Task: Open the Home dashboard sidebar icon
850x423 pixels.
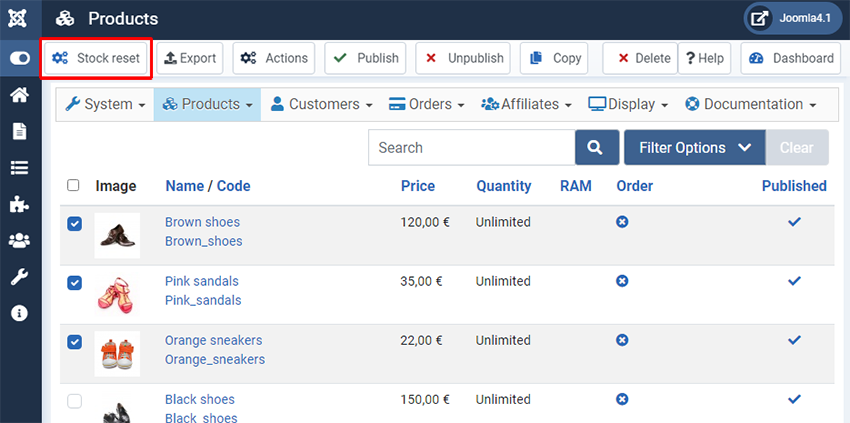Action: coord(20,95)
